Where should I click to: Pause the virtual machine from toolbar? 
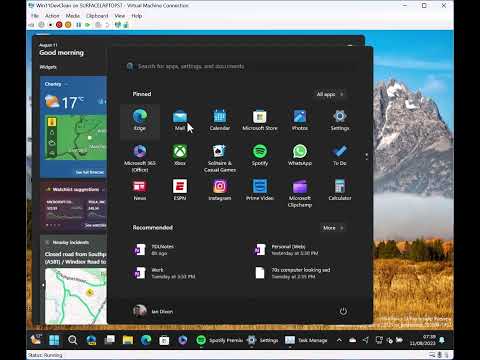click(x=79, y=25)
